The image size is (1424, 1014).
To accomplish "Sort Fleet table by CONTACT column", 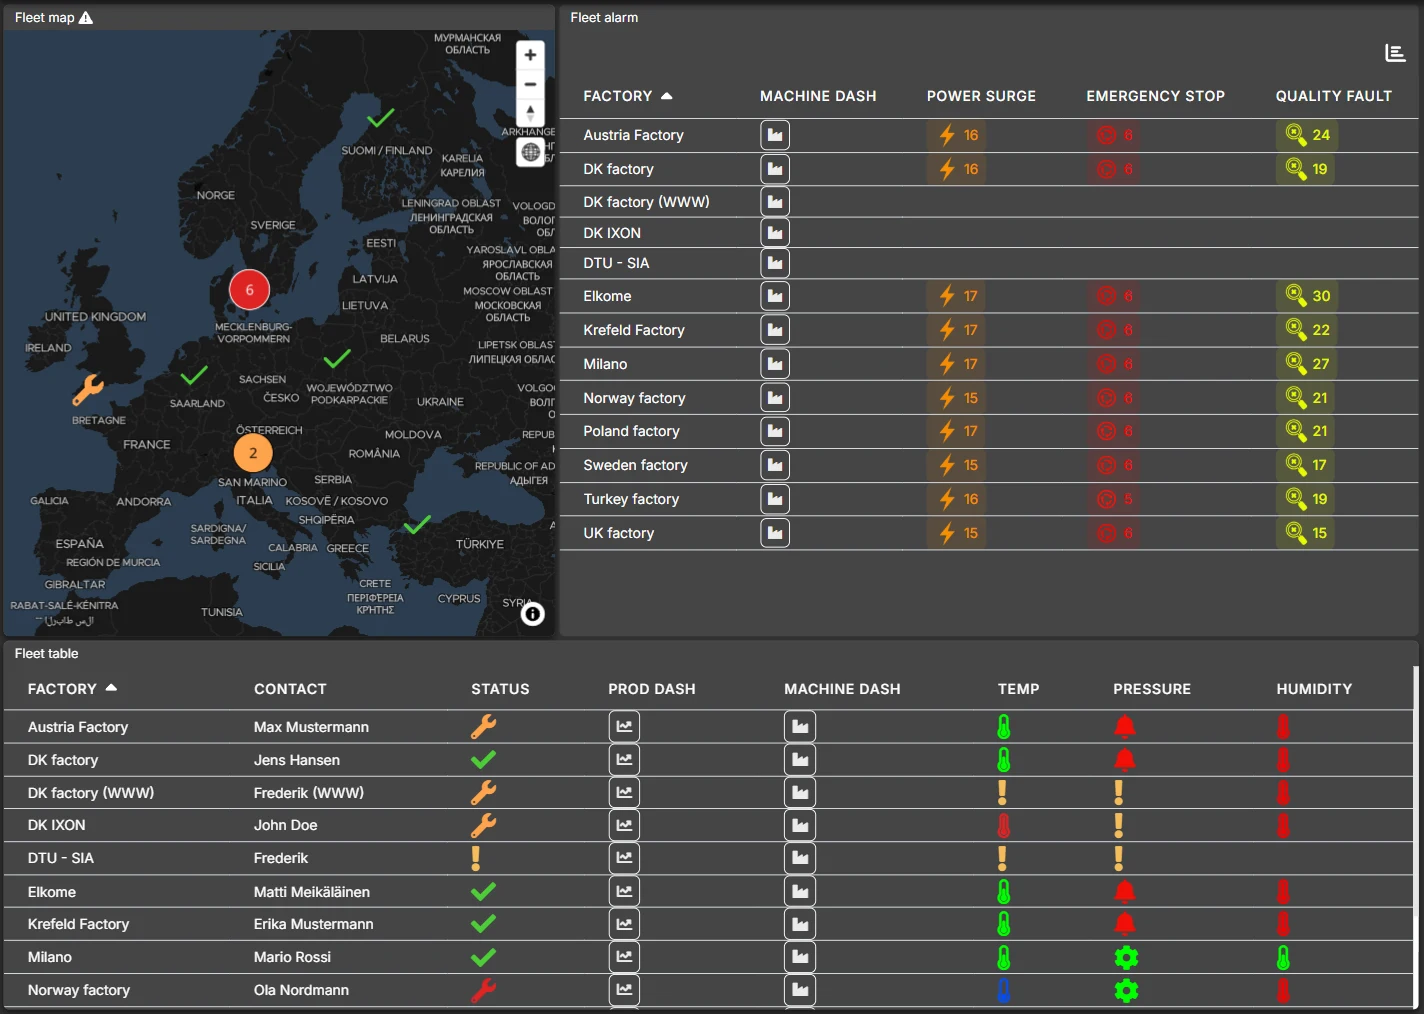I will point(290,689).
